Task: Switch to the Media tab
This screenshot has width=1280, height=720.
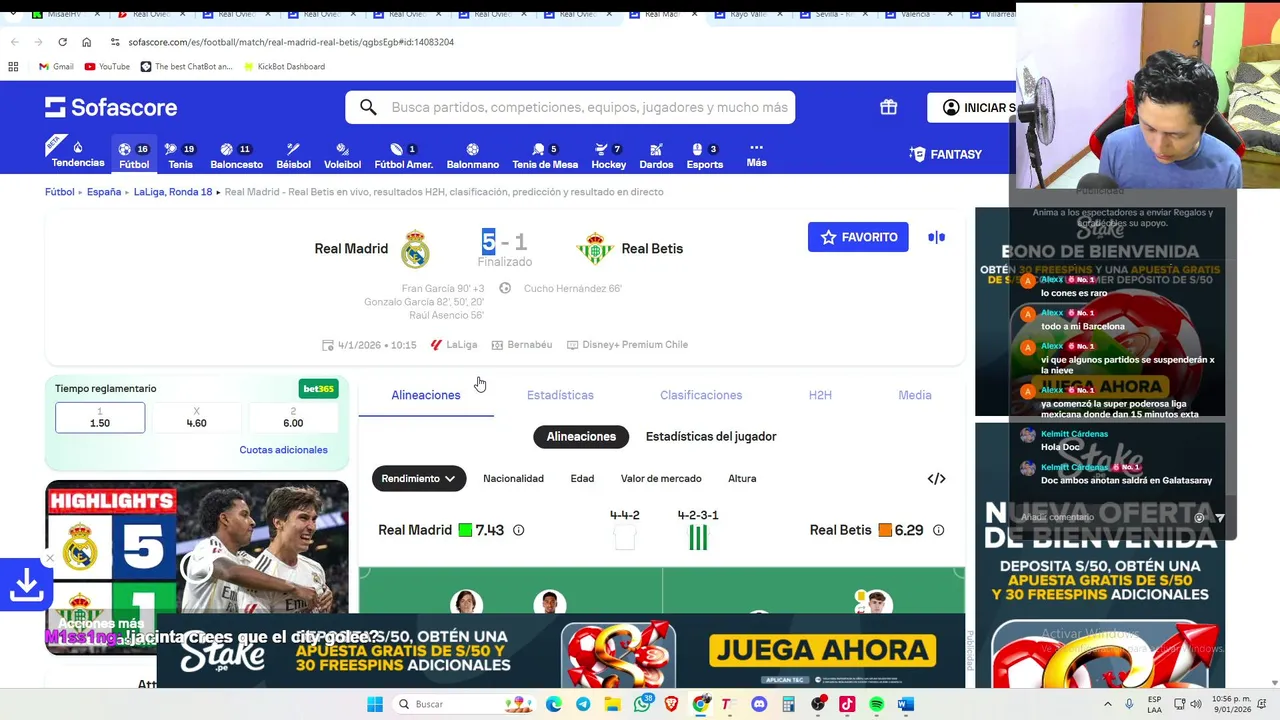Action: 915,395
